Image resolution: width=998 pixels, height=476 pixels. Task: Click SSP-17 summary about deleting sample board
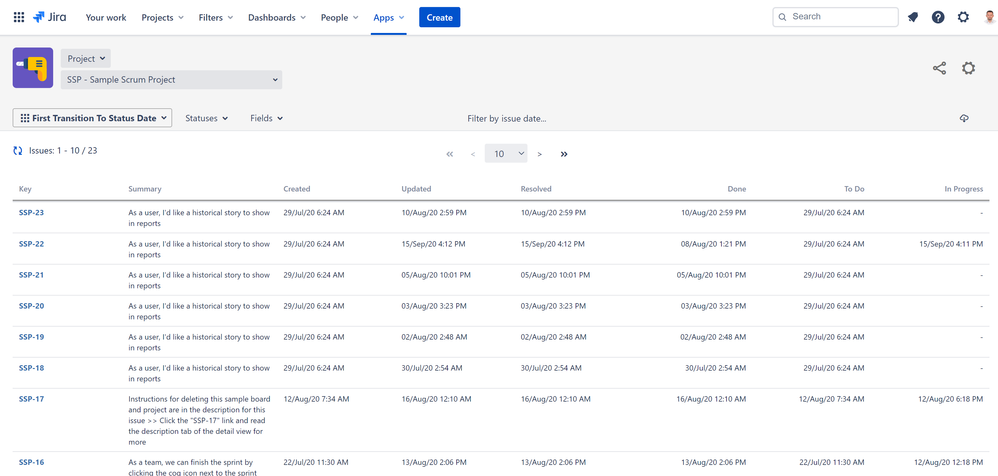point(199,421)
